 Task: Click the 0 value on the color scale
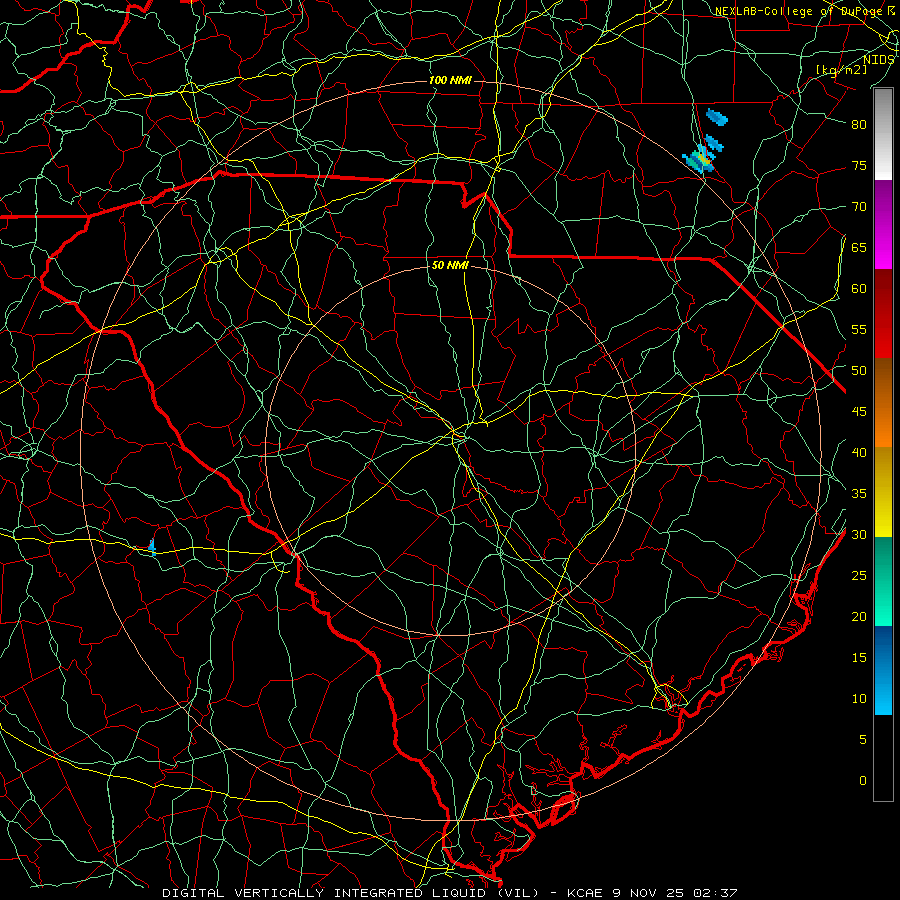tap(863, 781)
